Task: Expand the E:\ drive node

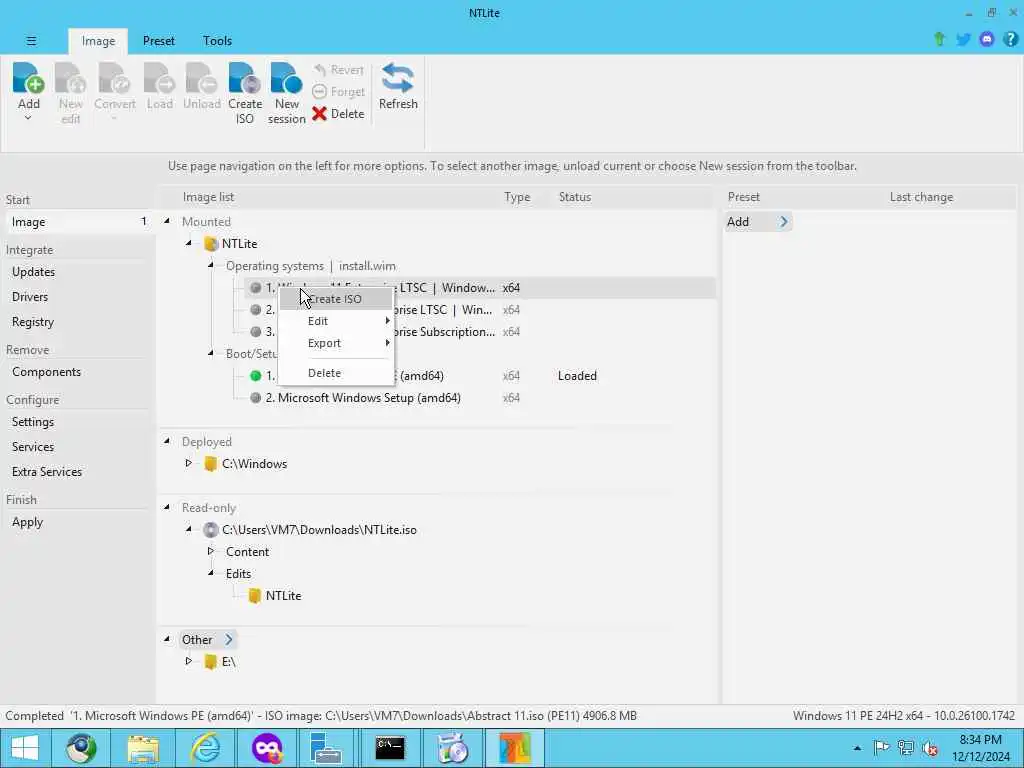Action: click(x=189, y=661)
